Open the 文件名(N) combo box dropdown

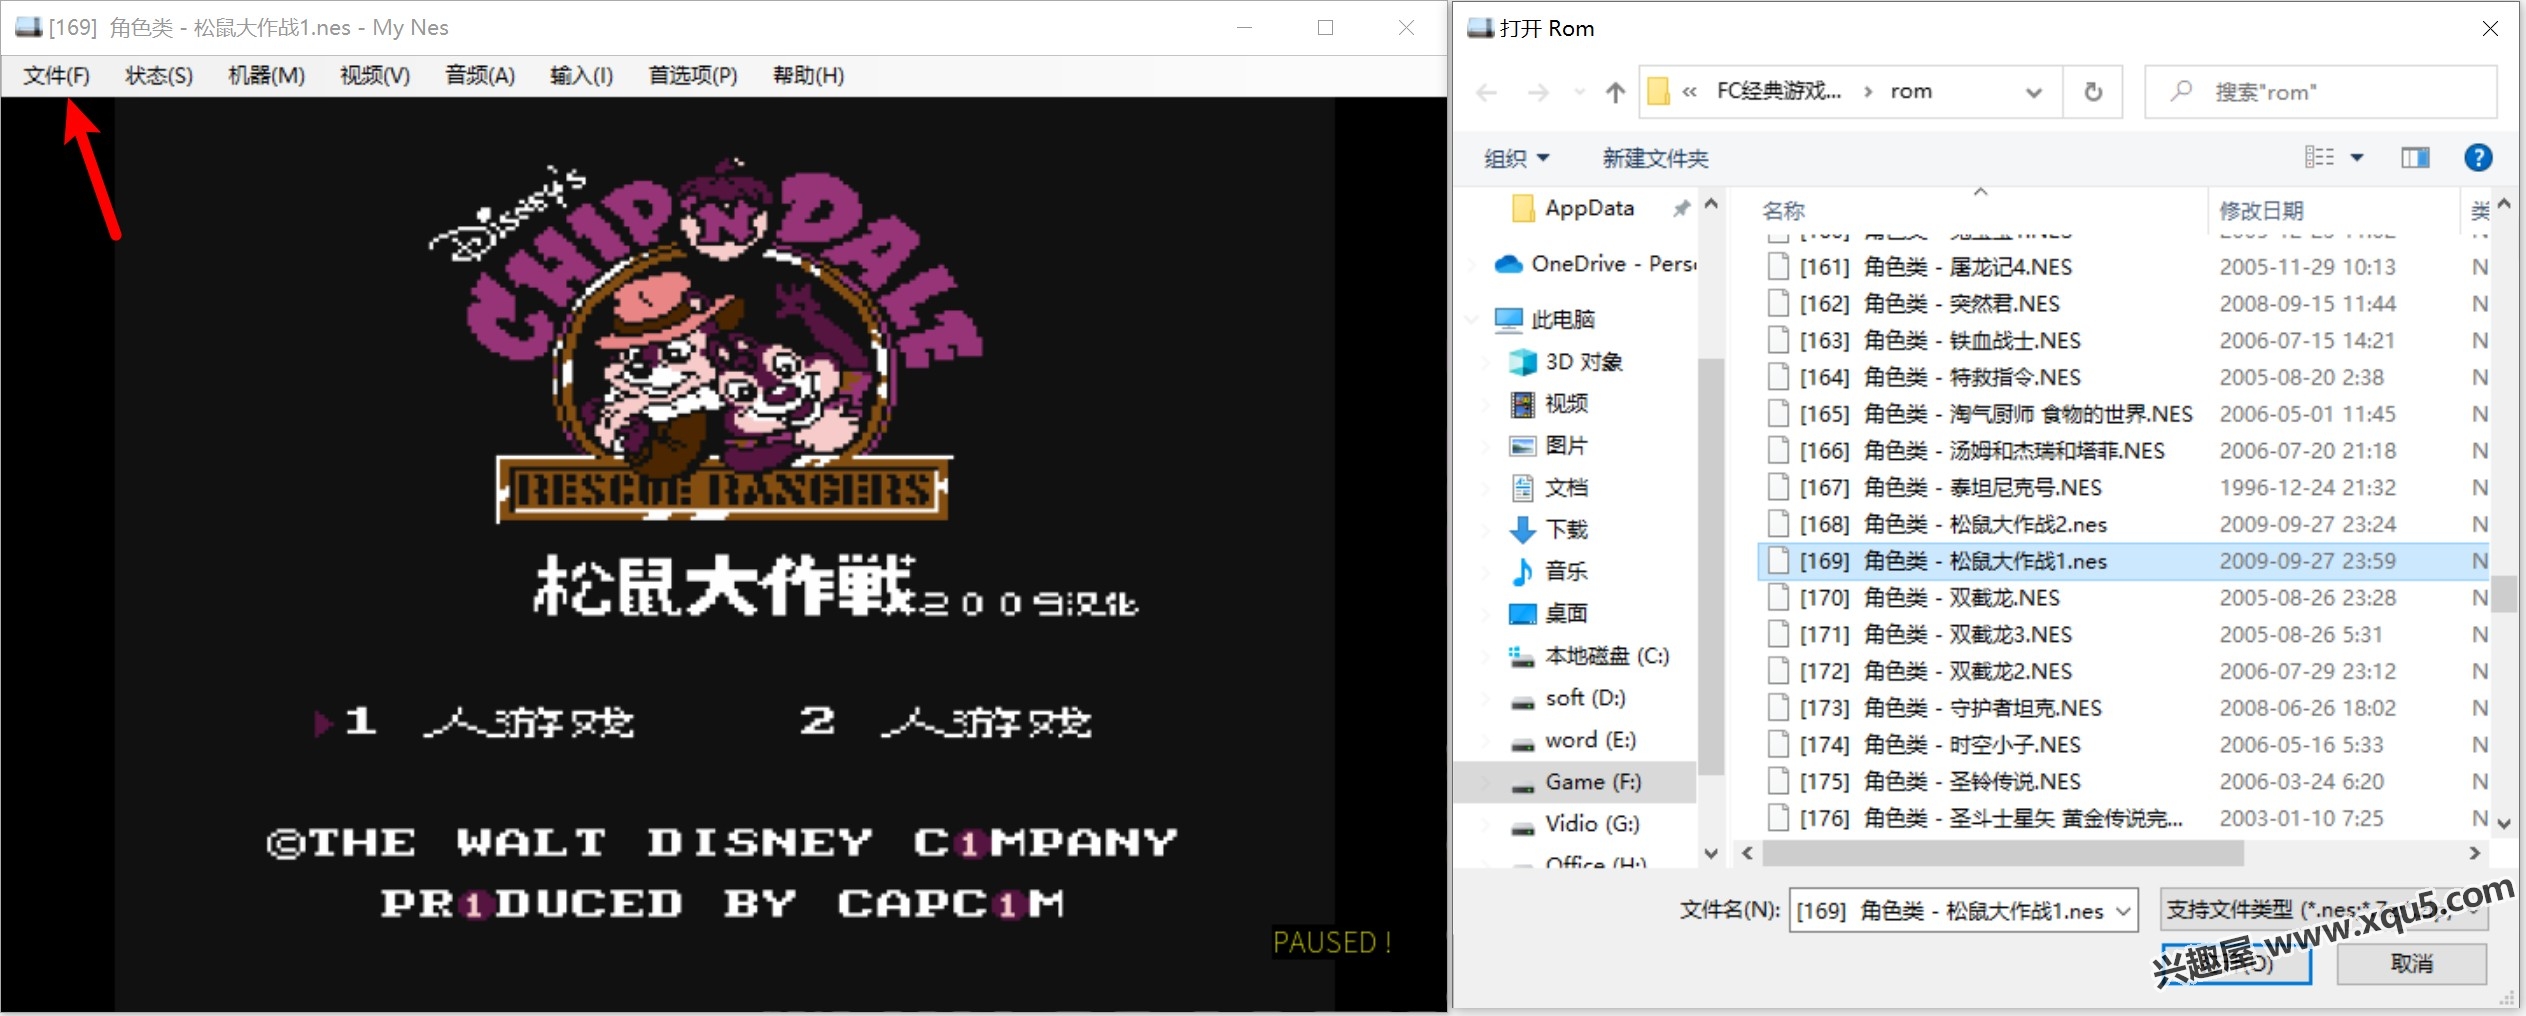2124,911
